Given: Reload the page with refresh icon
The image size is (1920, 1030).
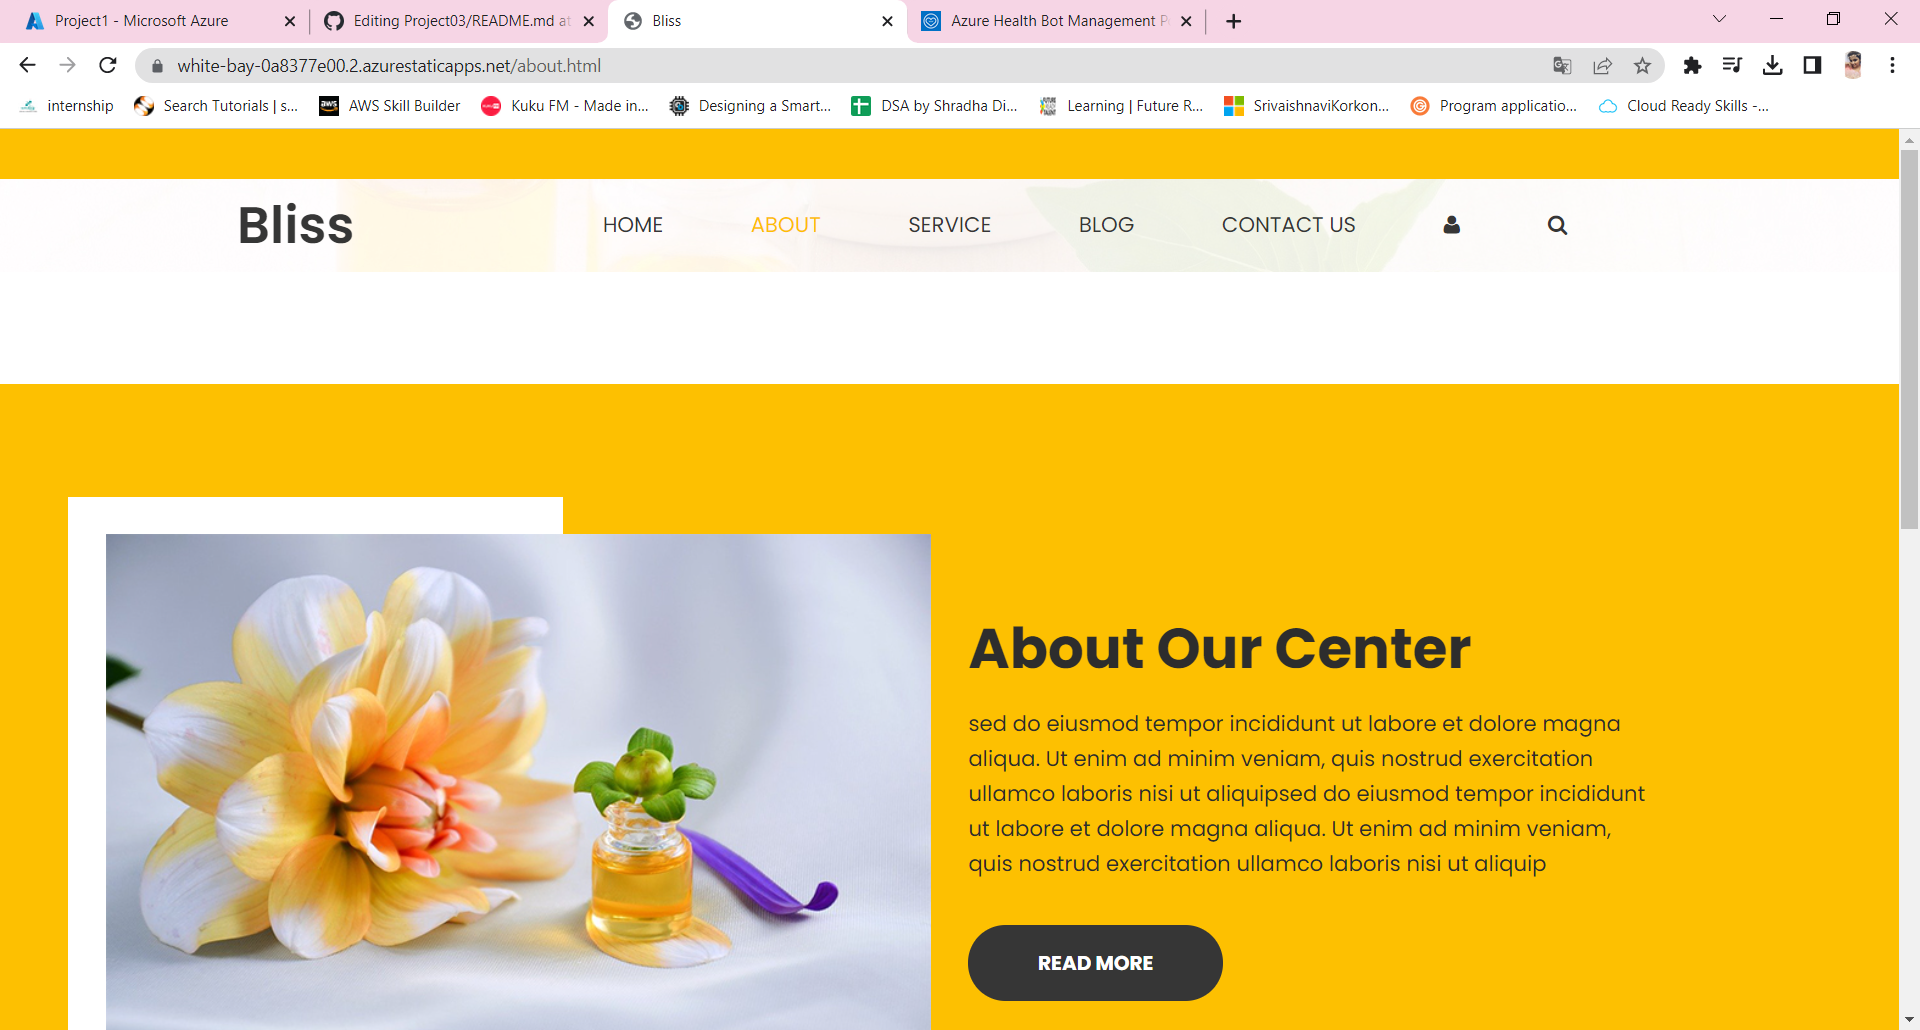Looking at the screenshot, I should click(108, 66).
